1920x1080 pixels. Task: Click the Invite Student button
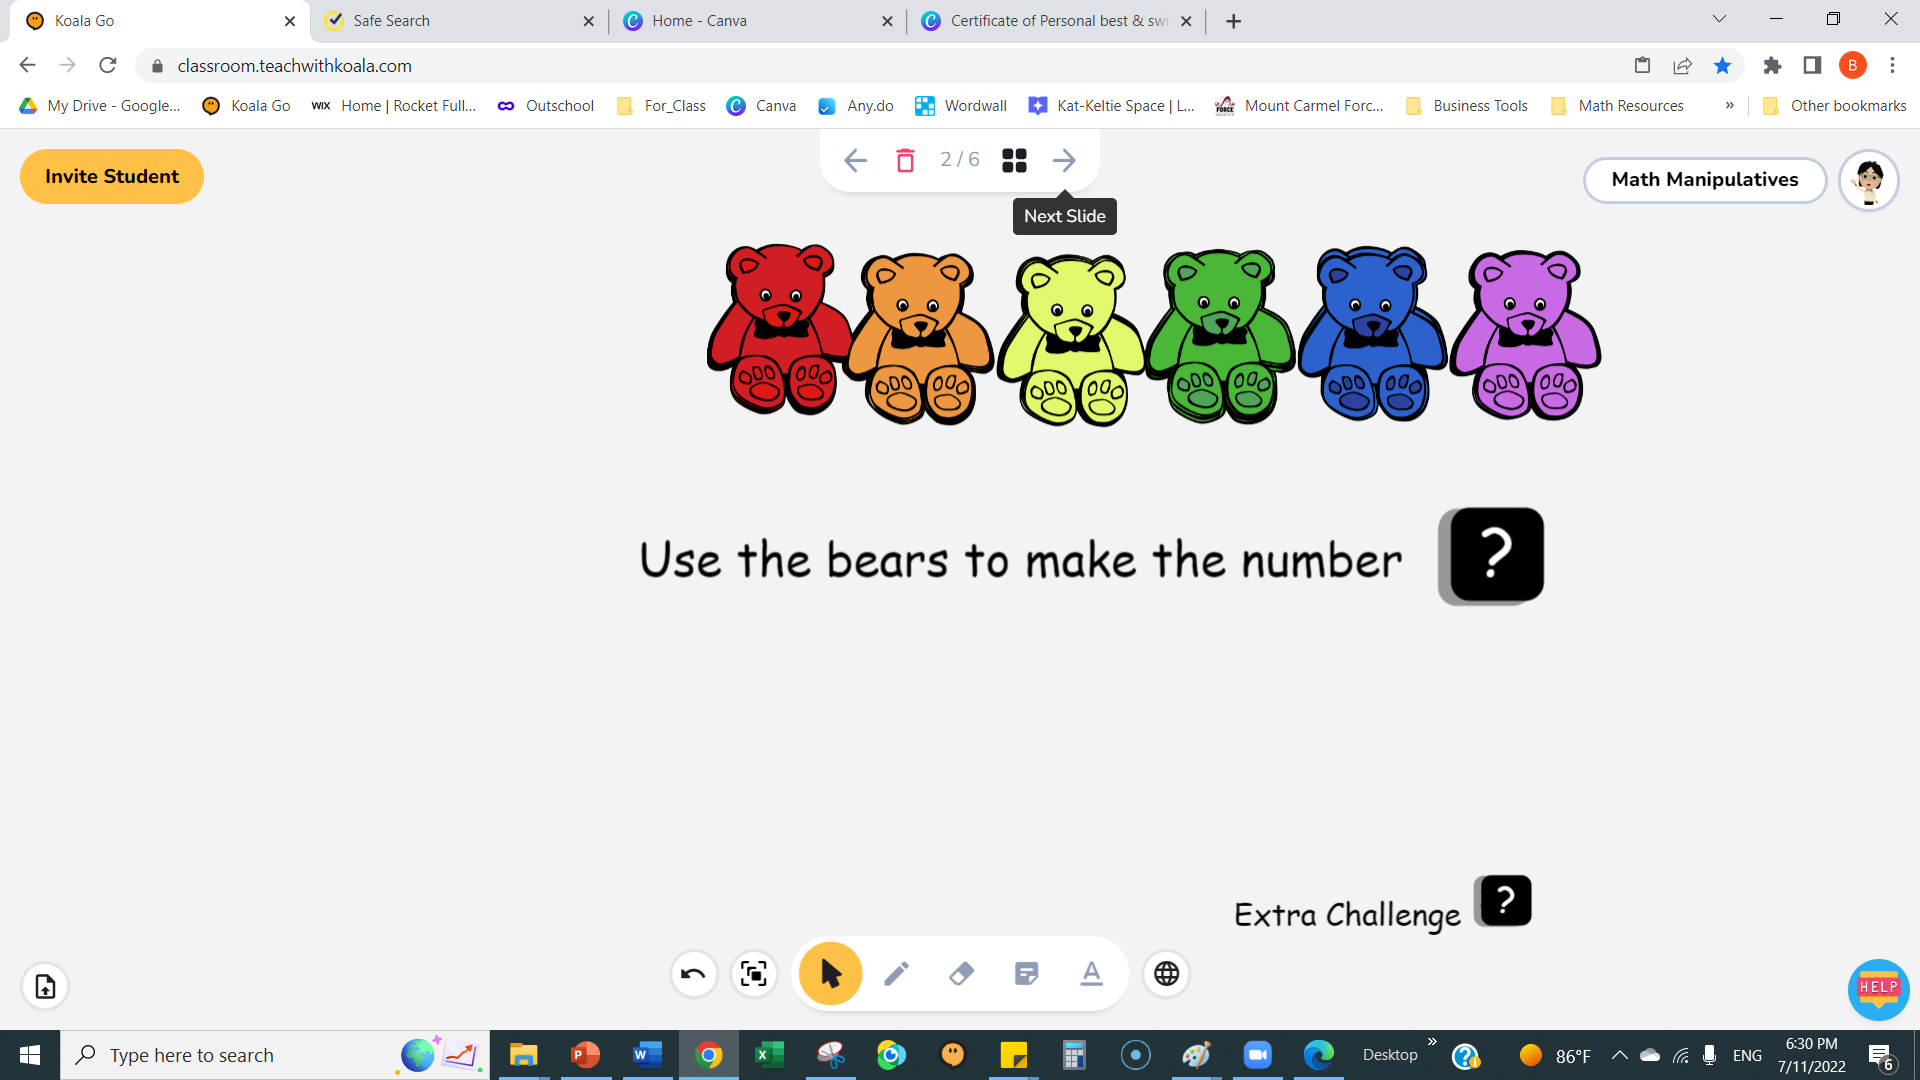[x=111, y=176]
